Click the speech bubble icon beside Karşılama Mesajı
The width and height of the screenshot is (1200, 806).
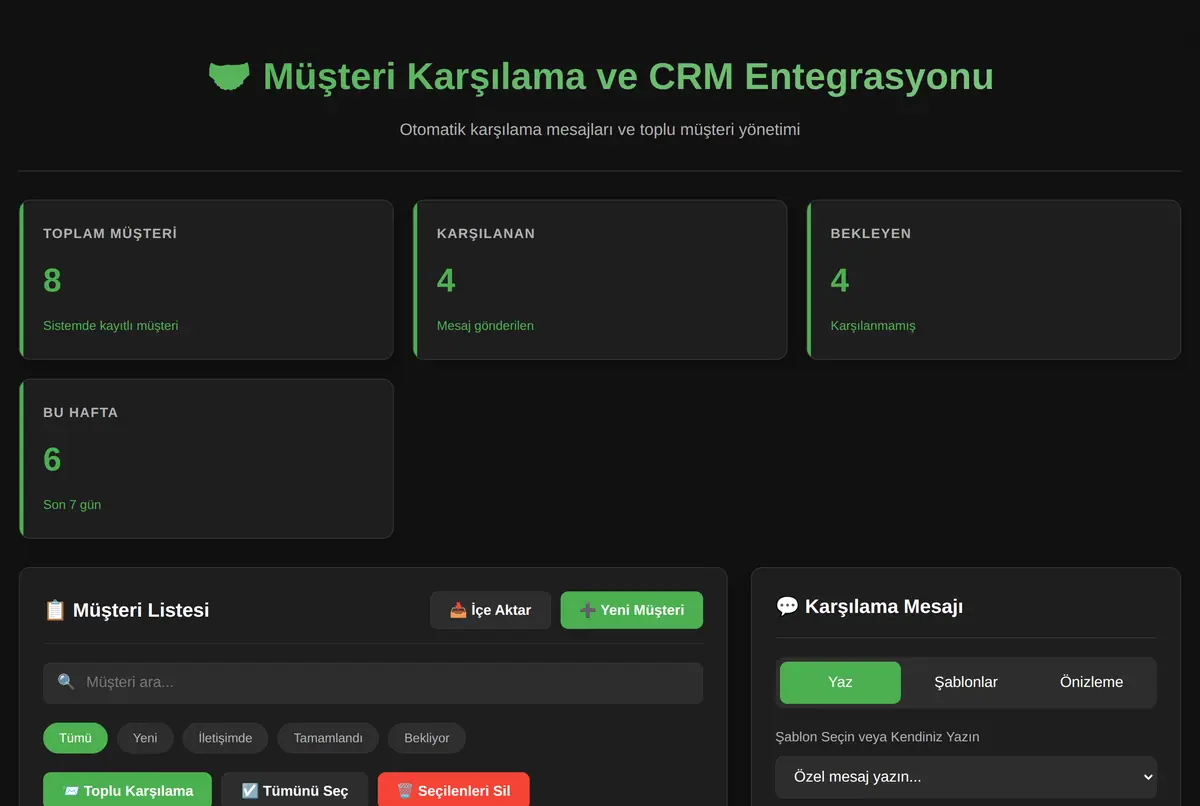[x=787, y=606]
